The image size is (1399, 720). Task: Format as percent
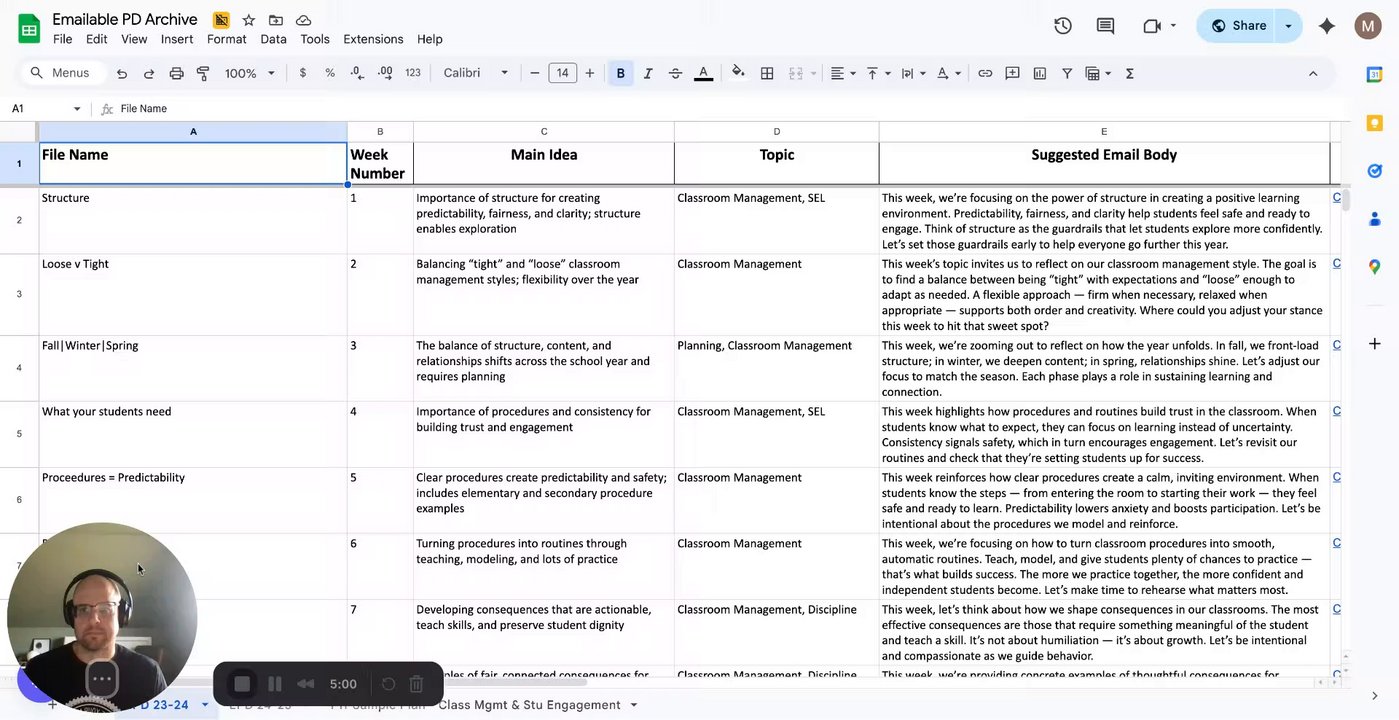(330, 73)
